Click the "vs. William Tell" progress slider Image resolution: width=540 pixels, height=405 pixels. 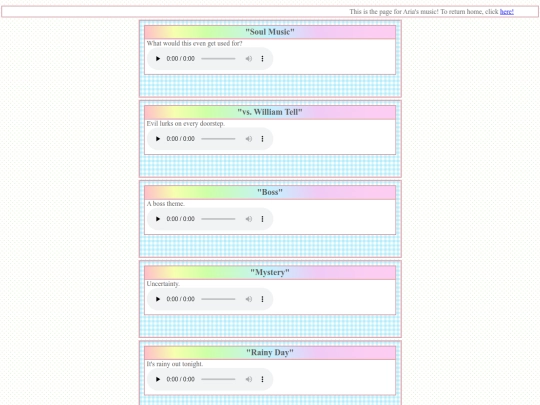tap(218, 139)
